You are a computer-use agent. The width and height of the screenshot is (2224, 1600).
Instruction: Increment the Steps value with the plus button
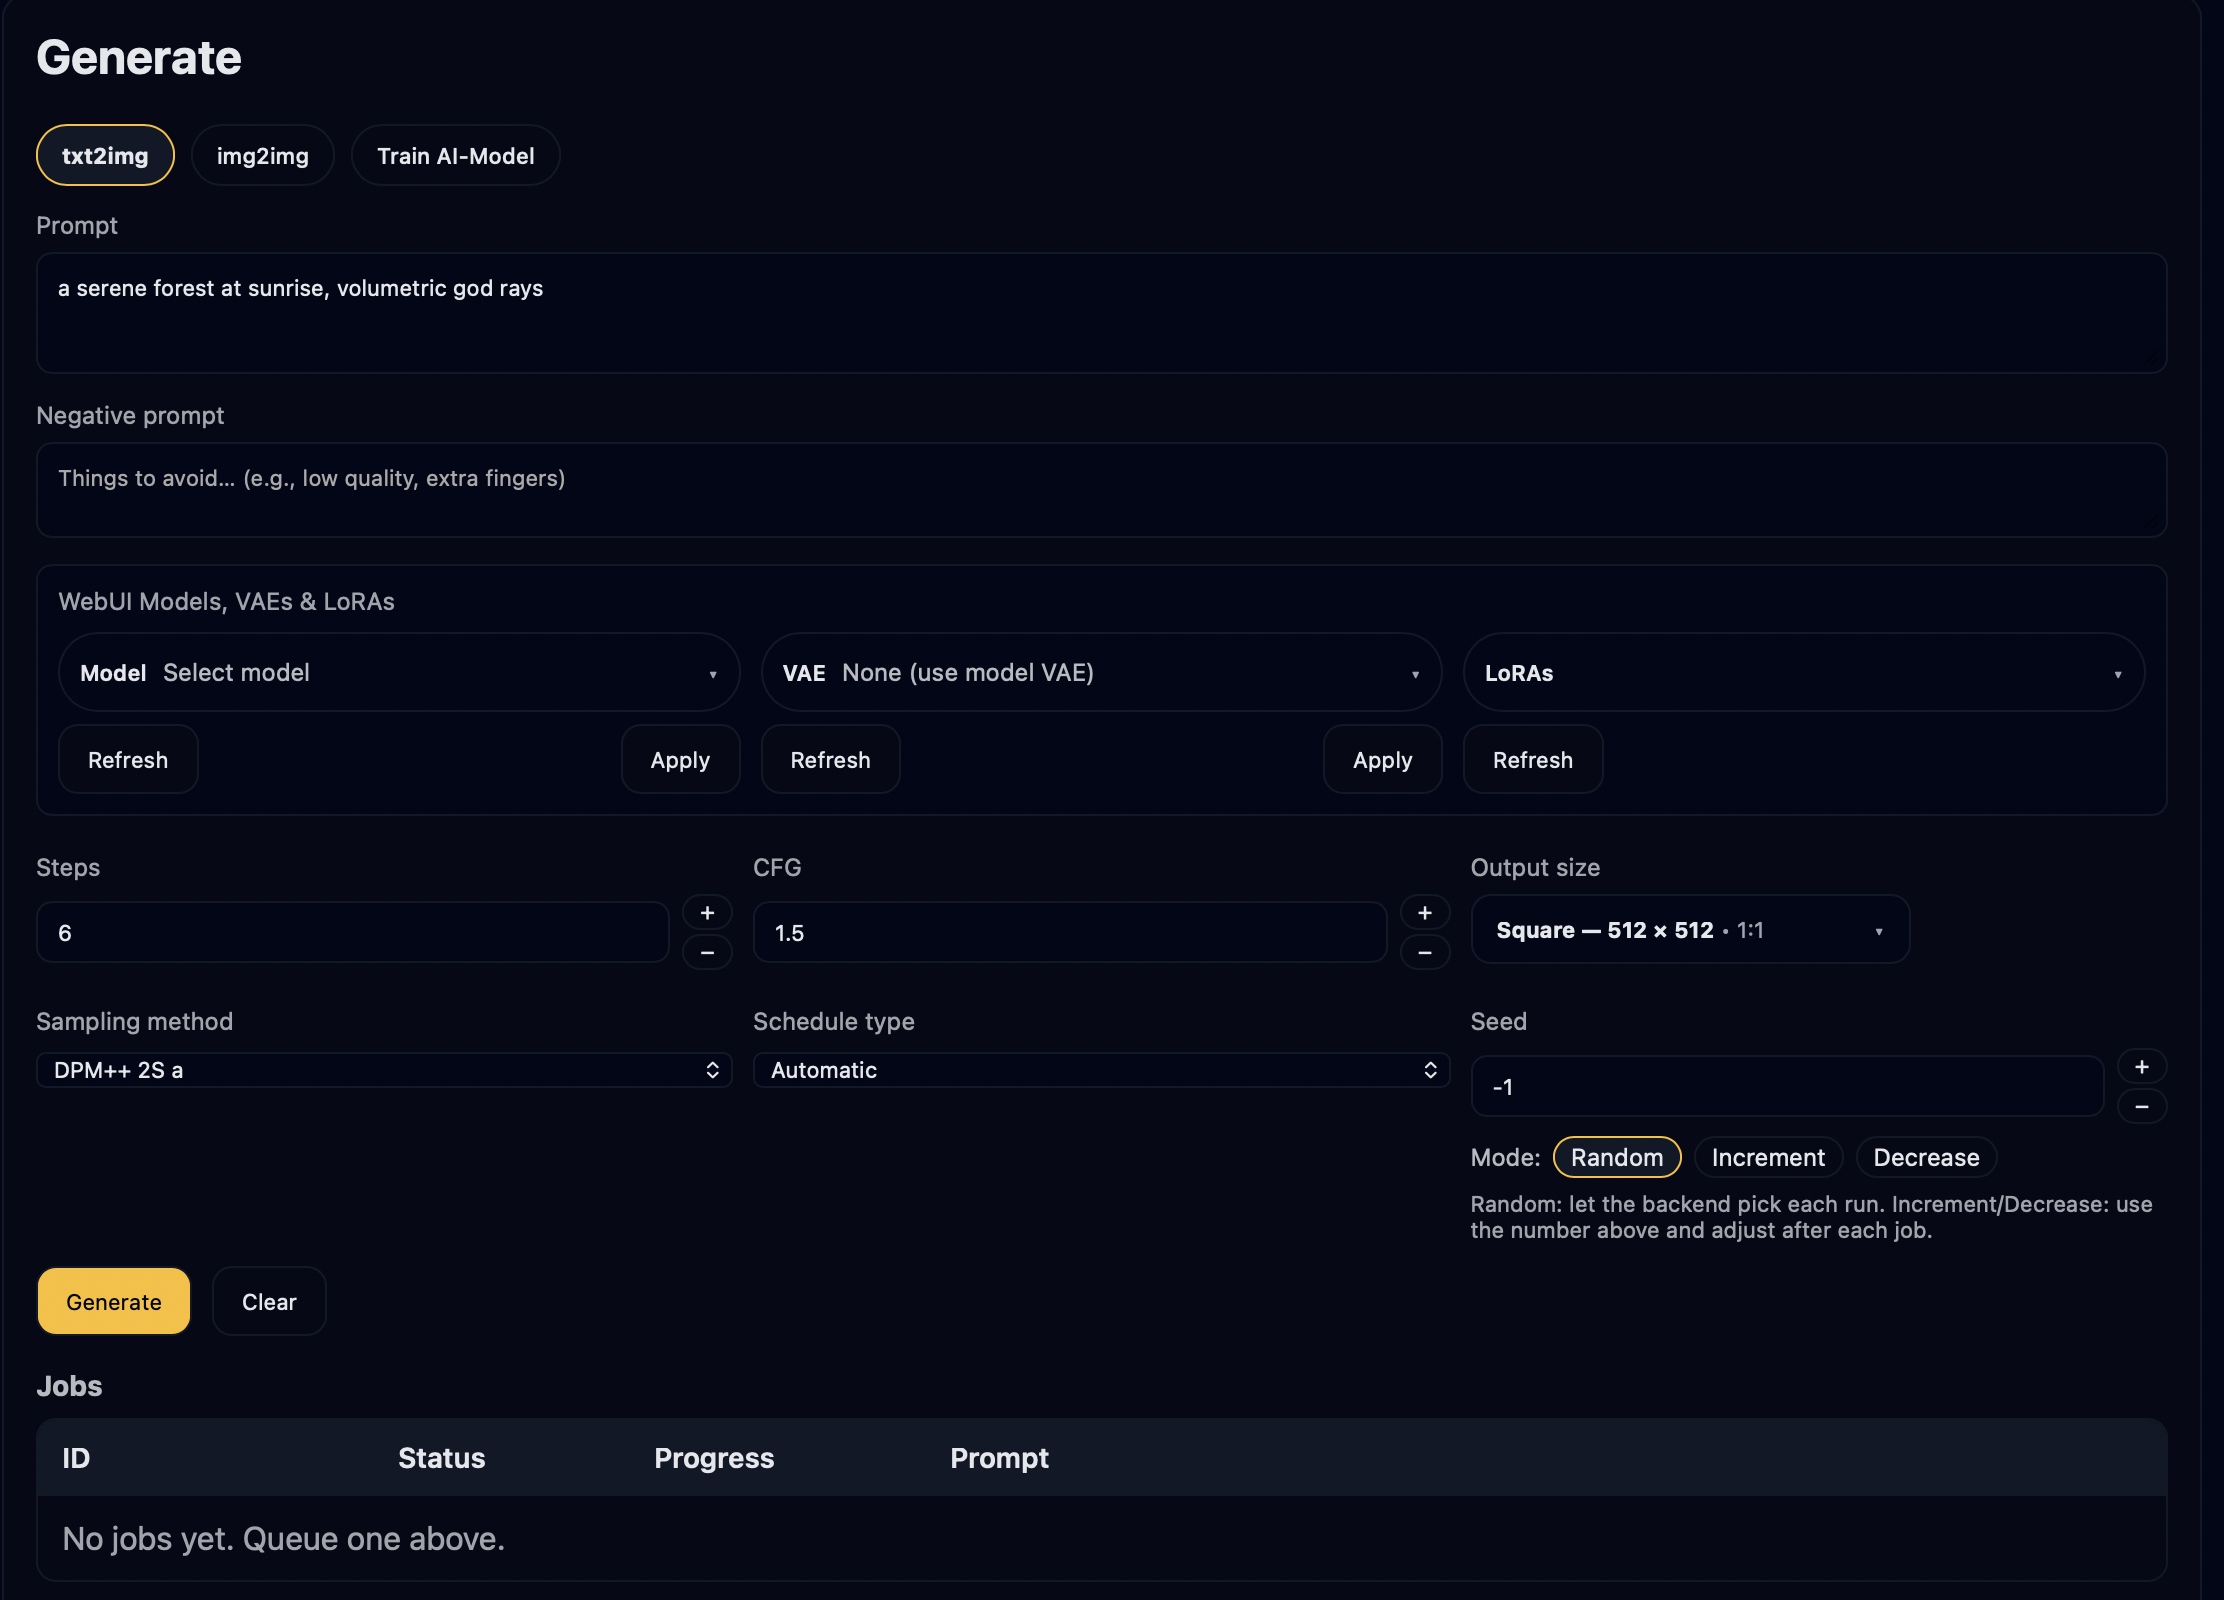707,912
